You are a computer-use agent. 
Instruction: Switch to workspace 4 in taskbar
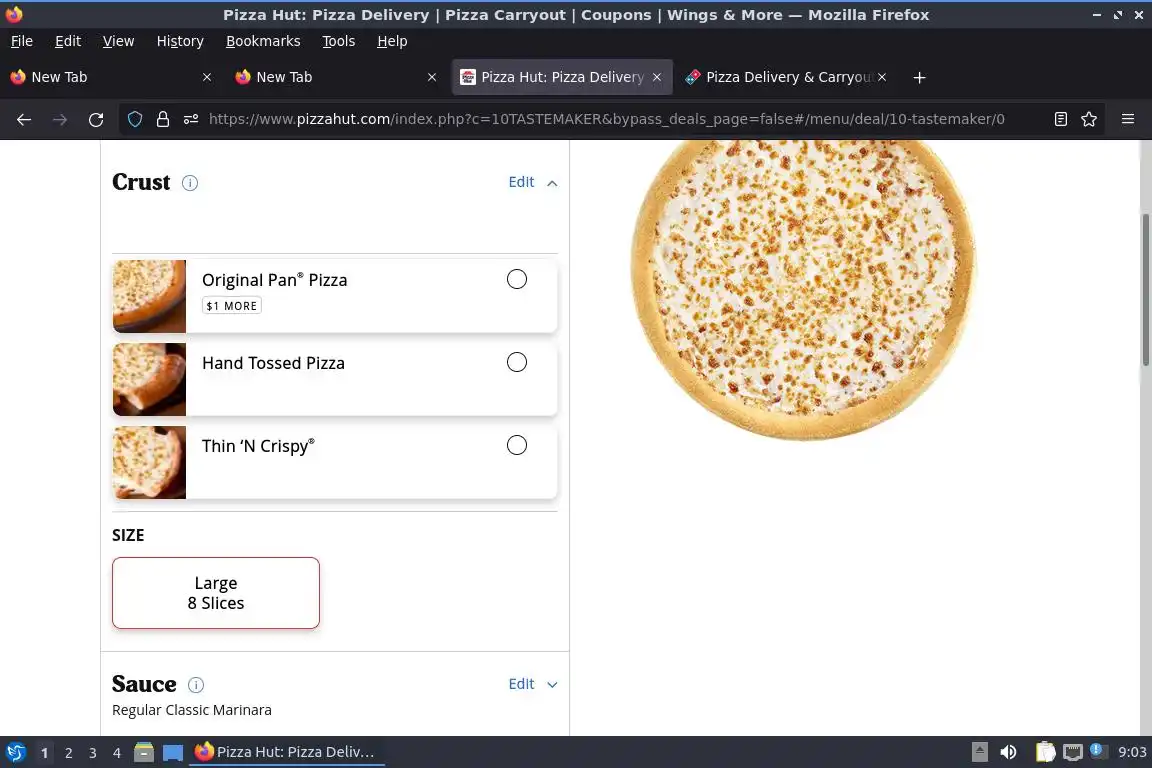[117, 753]
